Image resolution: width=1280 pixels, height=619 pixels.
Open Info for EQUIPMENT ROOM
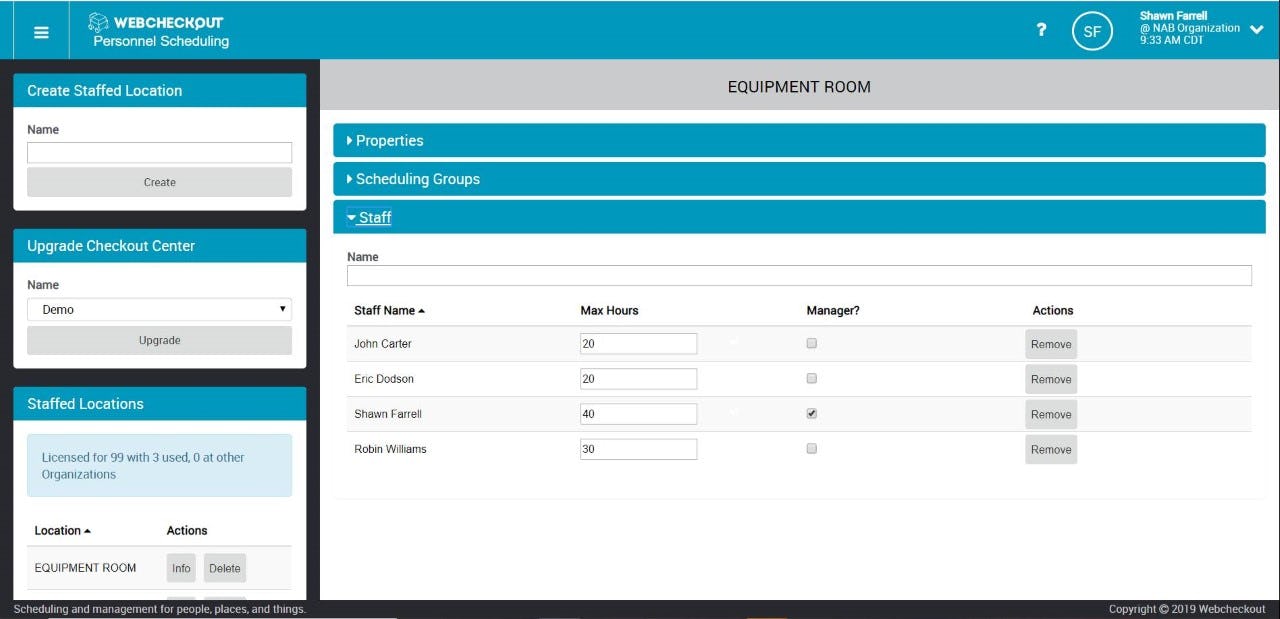pyautogui.click(x=180, y=567)
